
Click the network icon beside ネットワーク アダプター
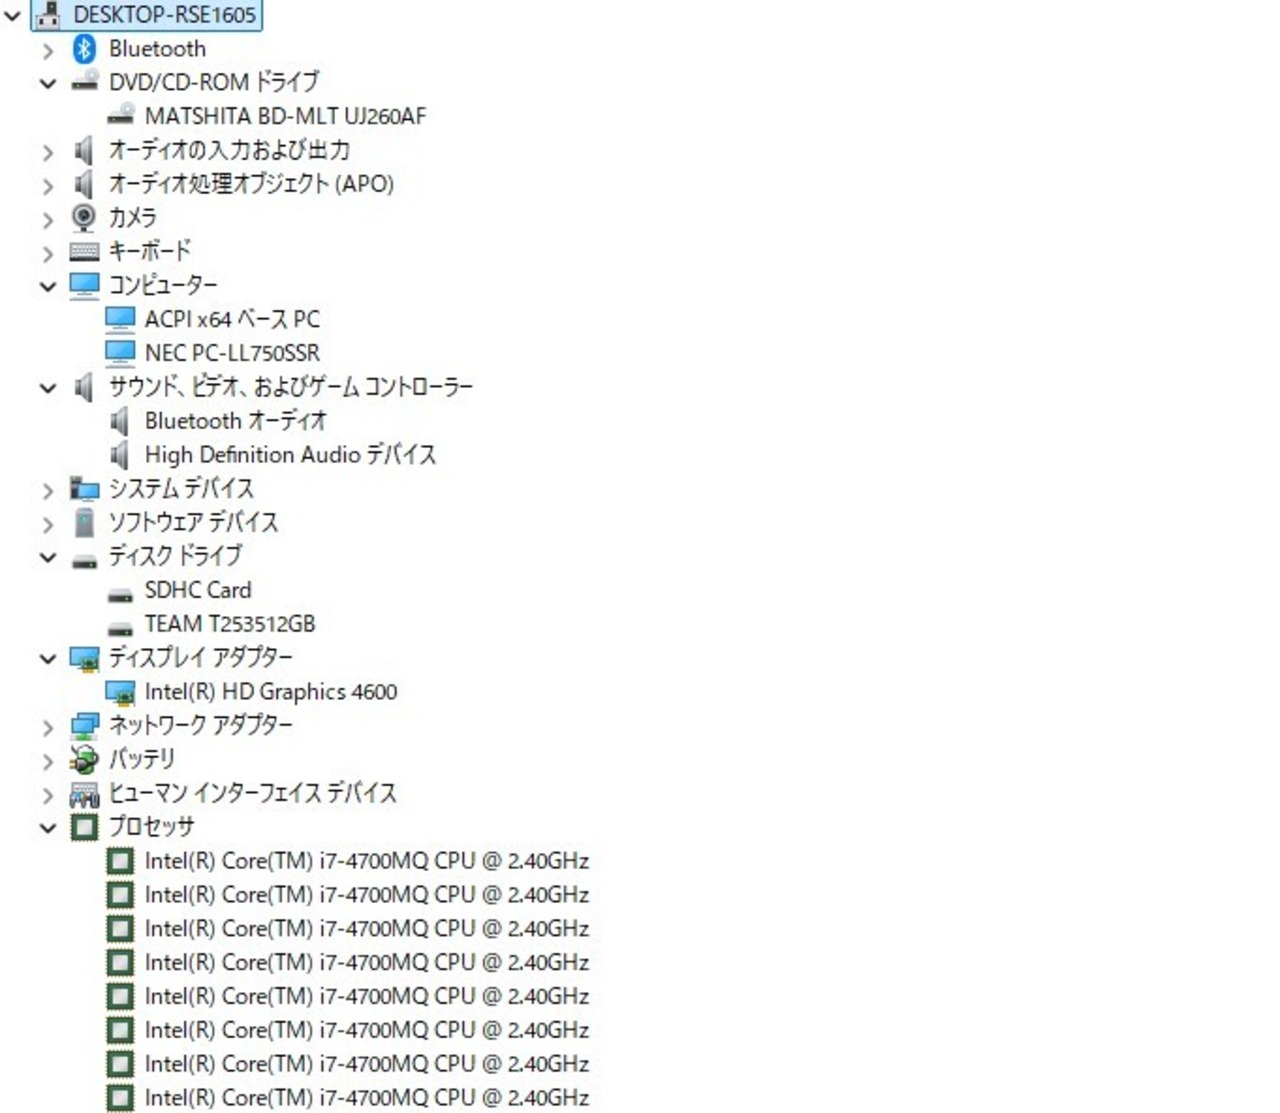[85, 726]
